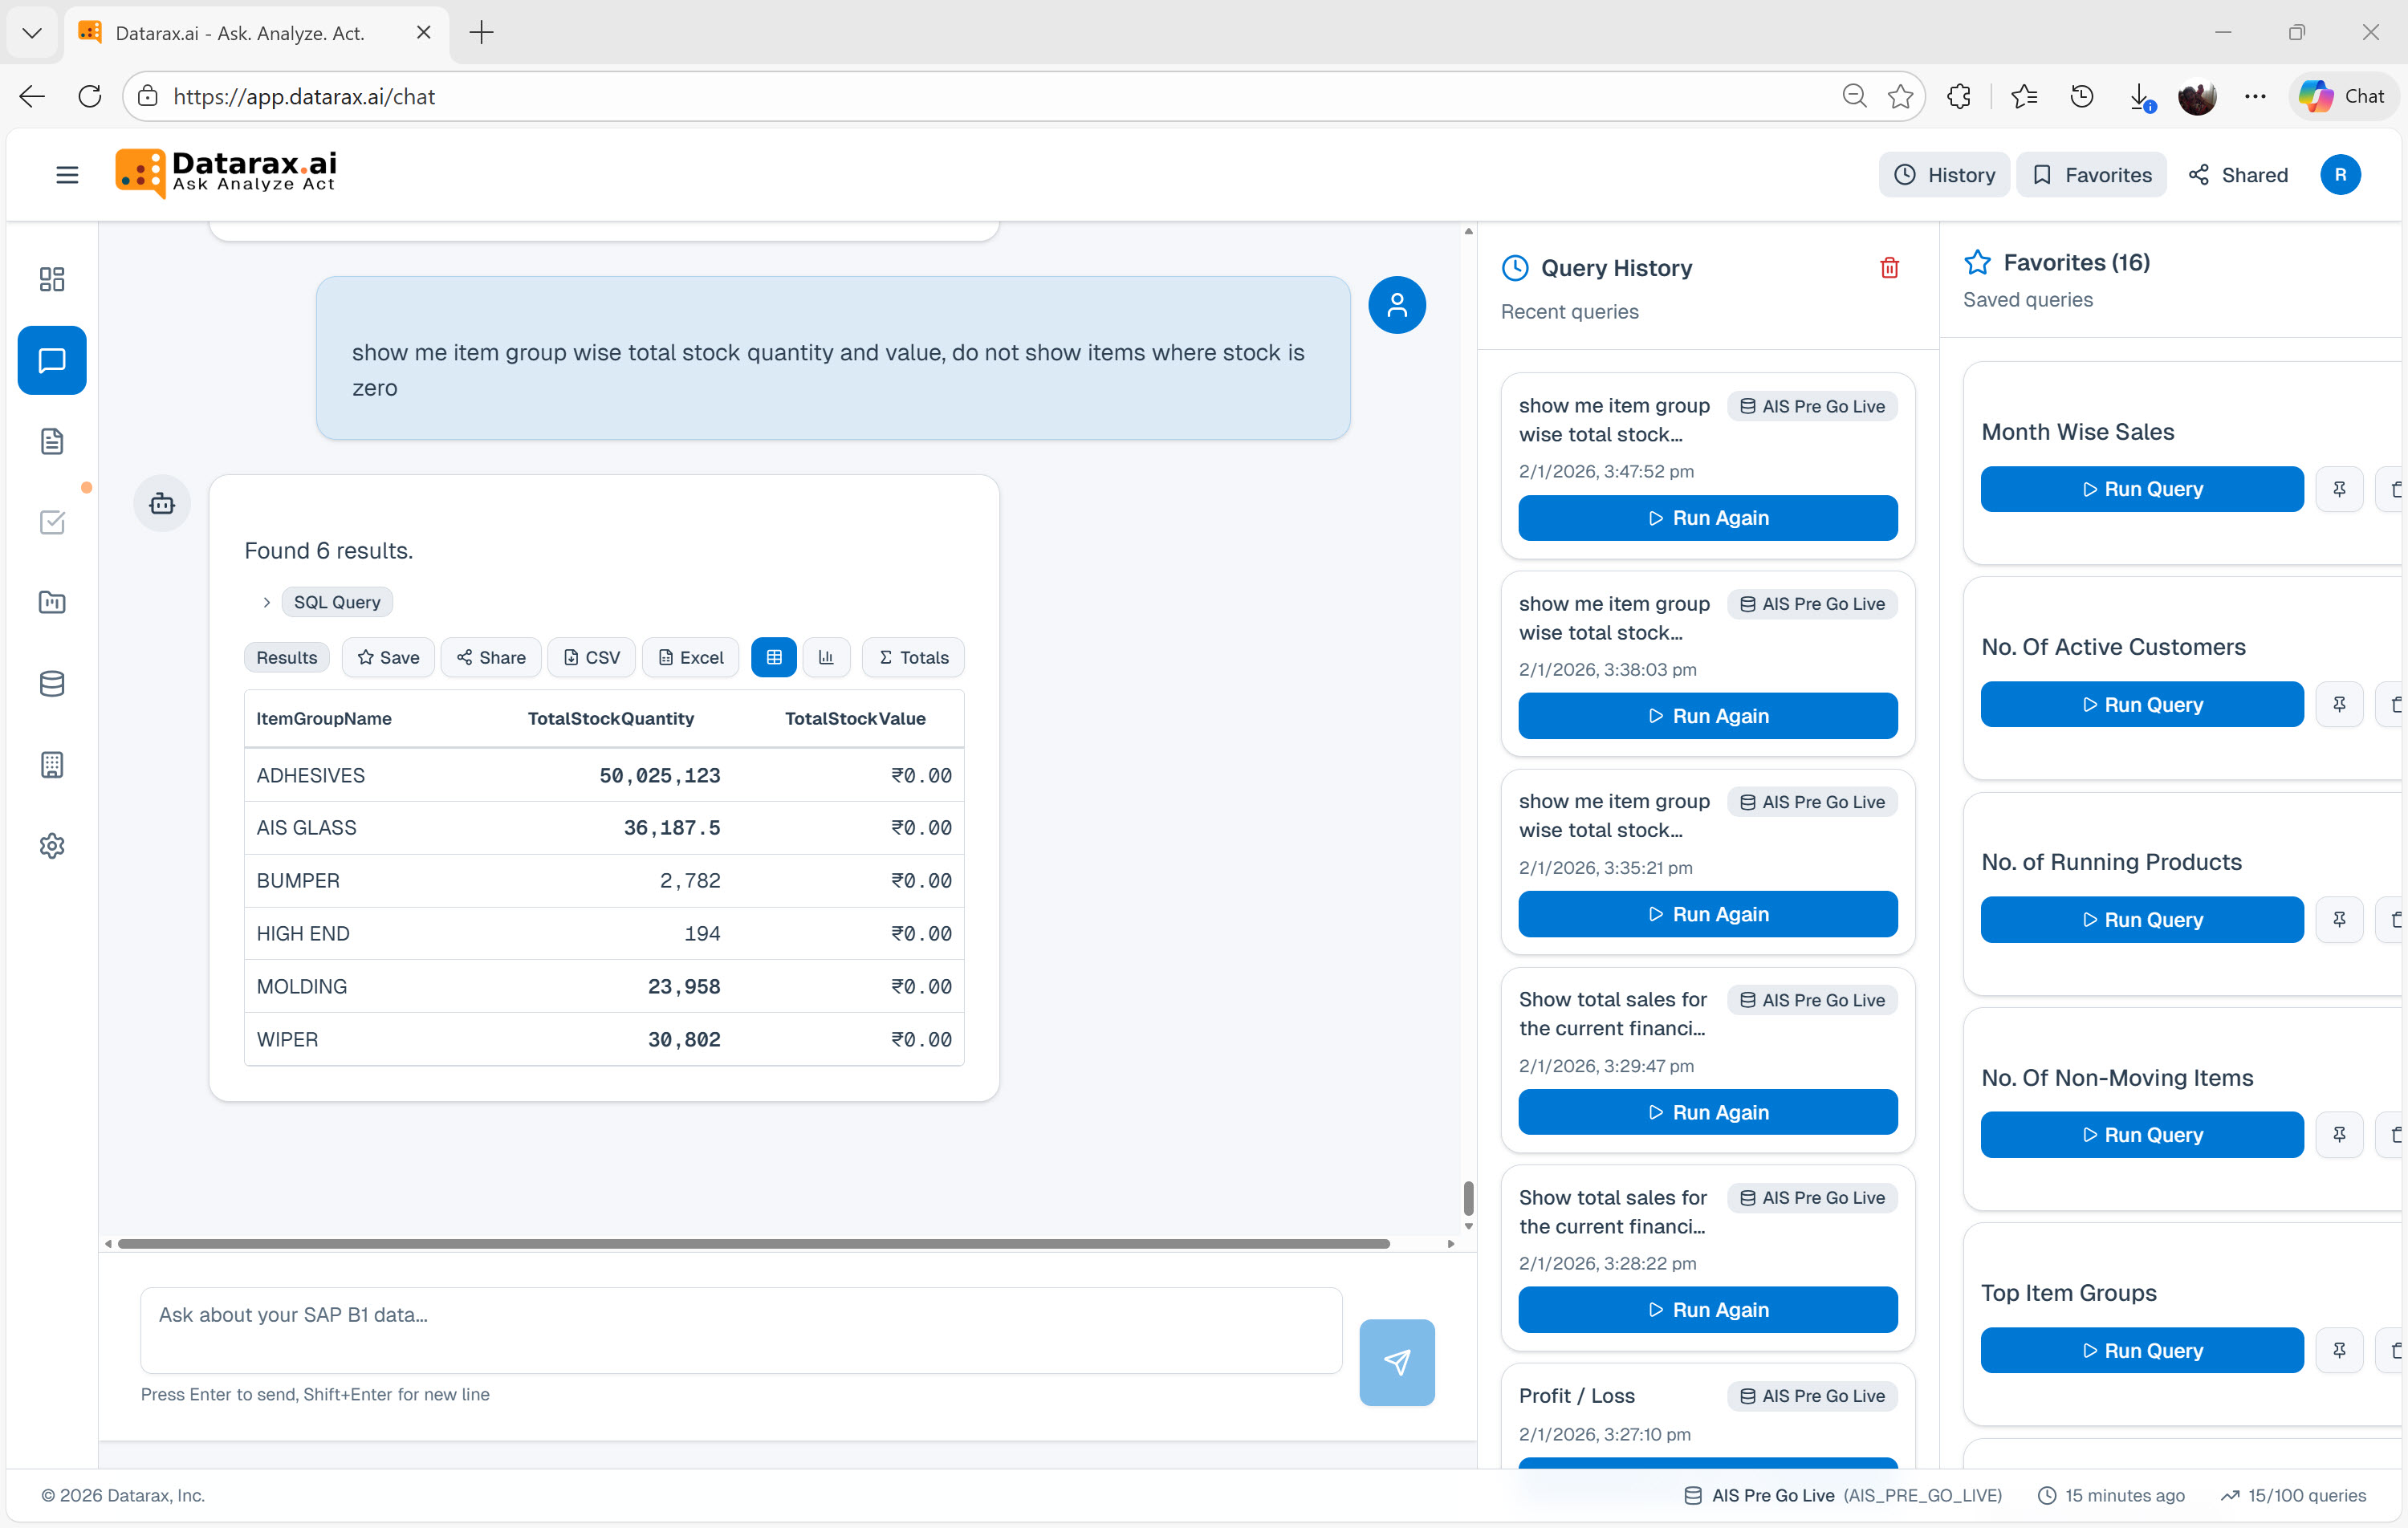
Task: Pin the Top Item Groups favorite
Action: (x=2339, y=1350)
